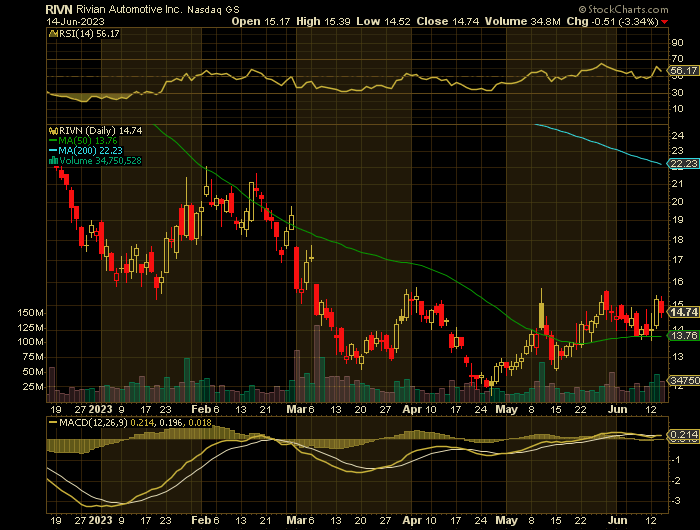Click the 19 price axis label
This screenshot has width=700, height=530.
coord(678,220)
